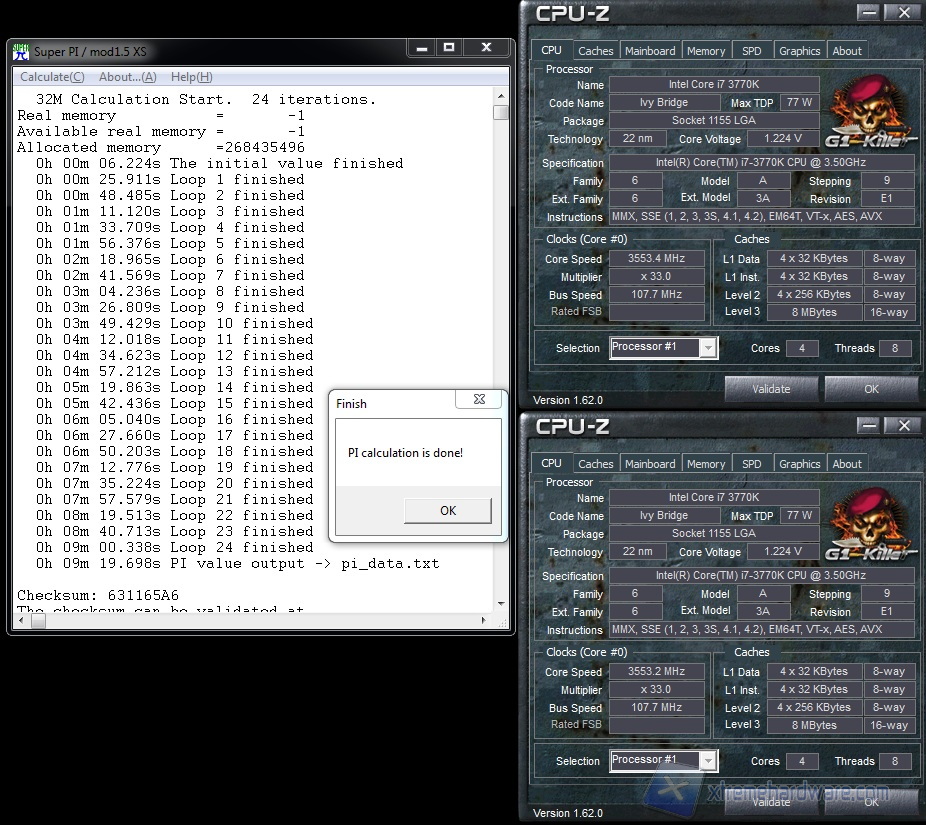This screenshot has height=825, width=926.
Task: Click scroll up arrow in Super PI output
Action: point(501,97)
